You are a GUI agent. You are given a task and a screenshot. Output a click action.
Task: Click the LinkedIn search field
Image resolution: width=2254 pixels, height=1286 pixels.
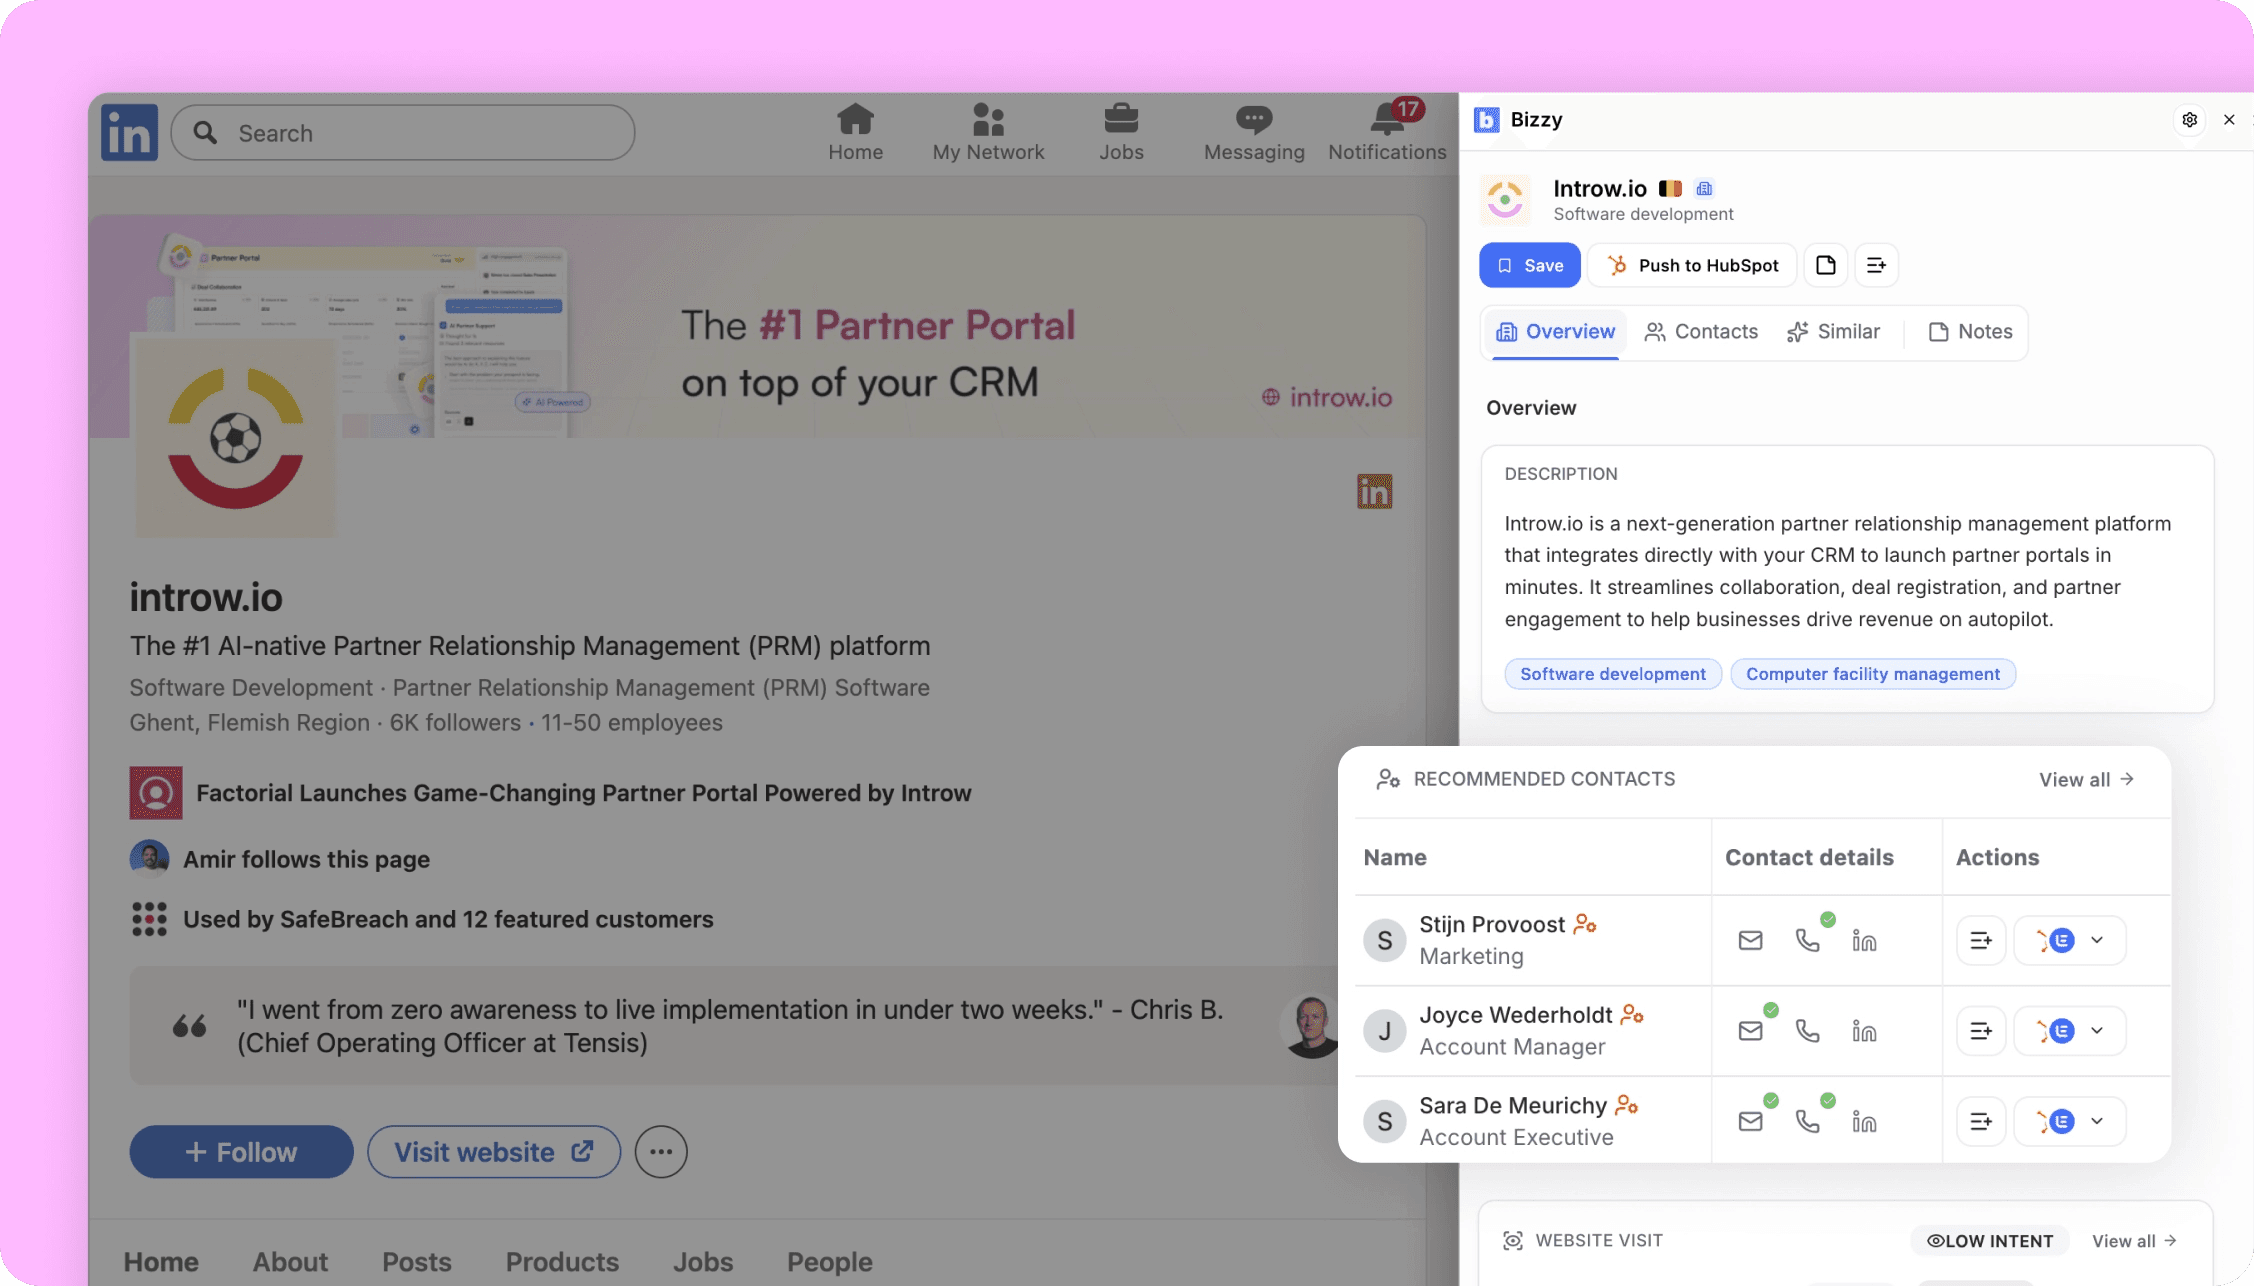[x=403, y=133]
